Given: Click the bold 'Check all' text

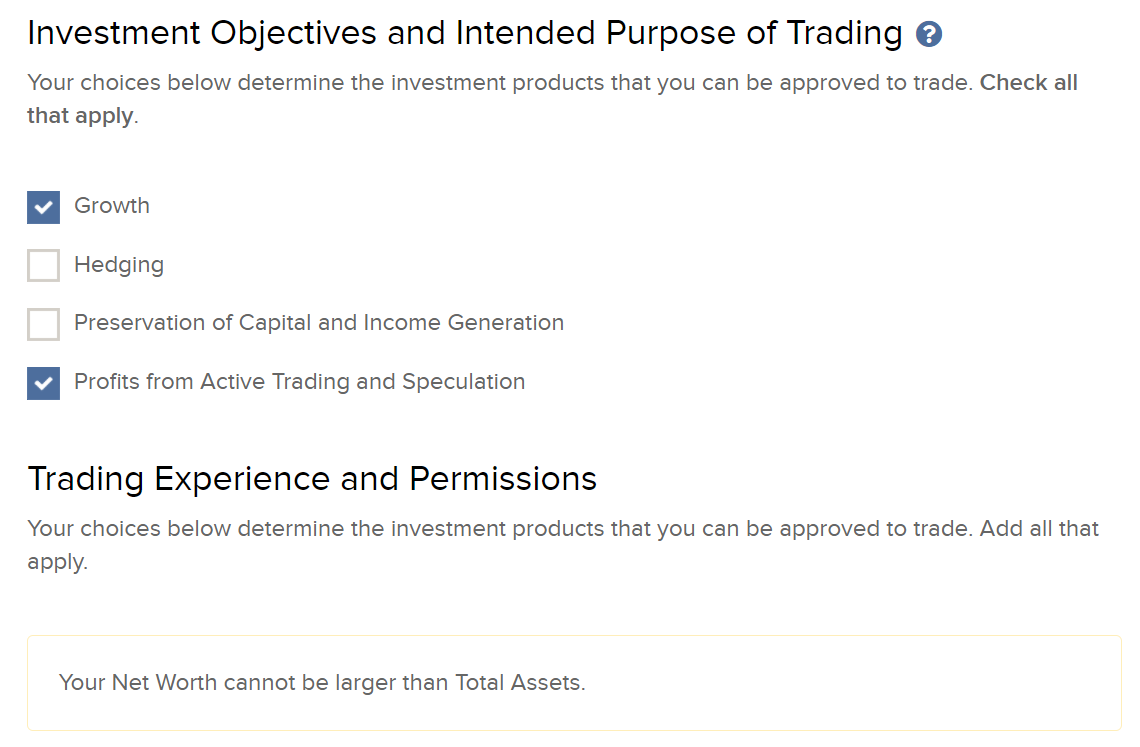Looking at the screenshot, I should click(1029, 83).
